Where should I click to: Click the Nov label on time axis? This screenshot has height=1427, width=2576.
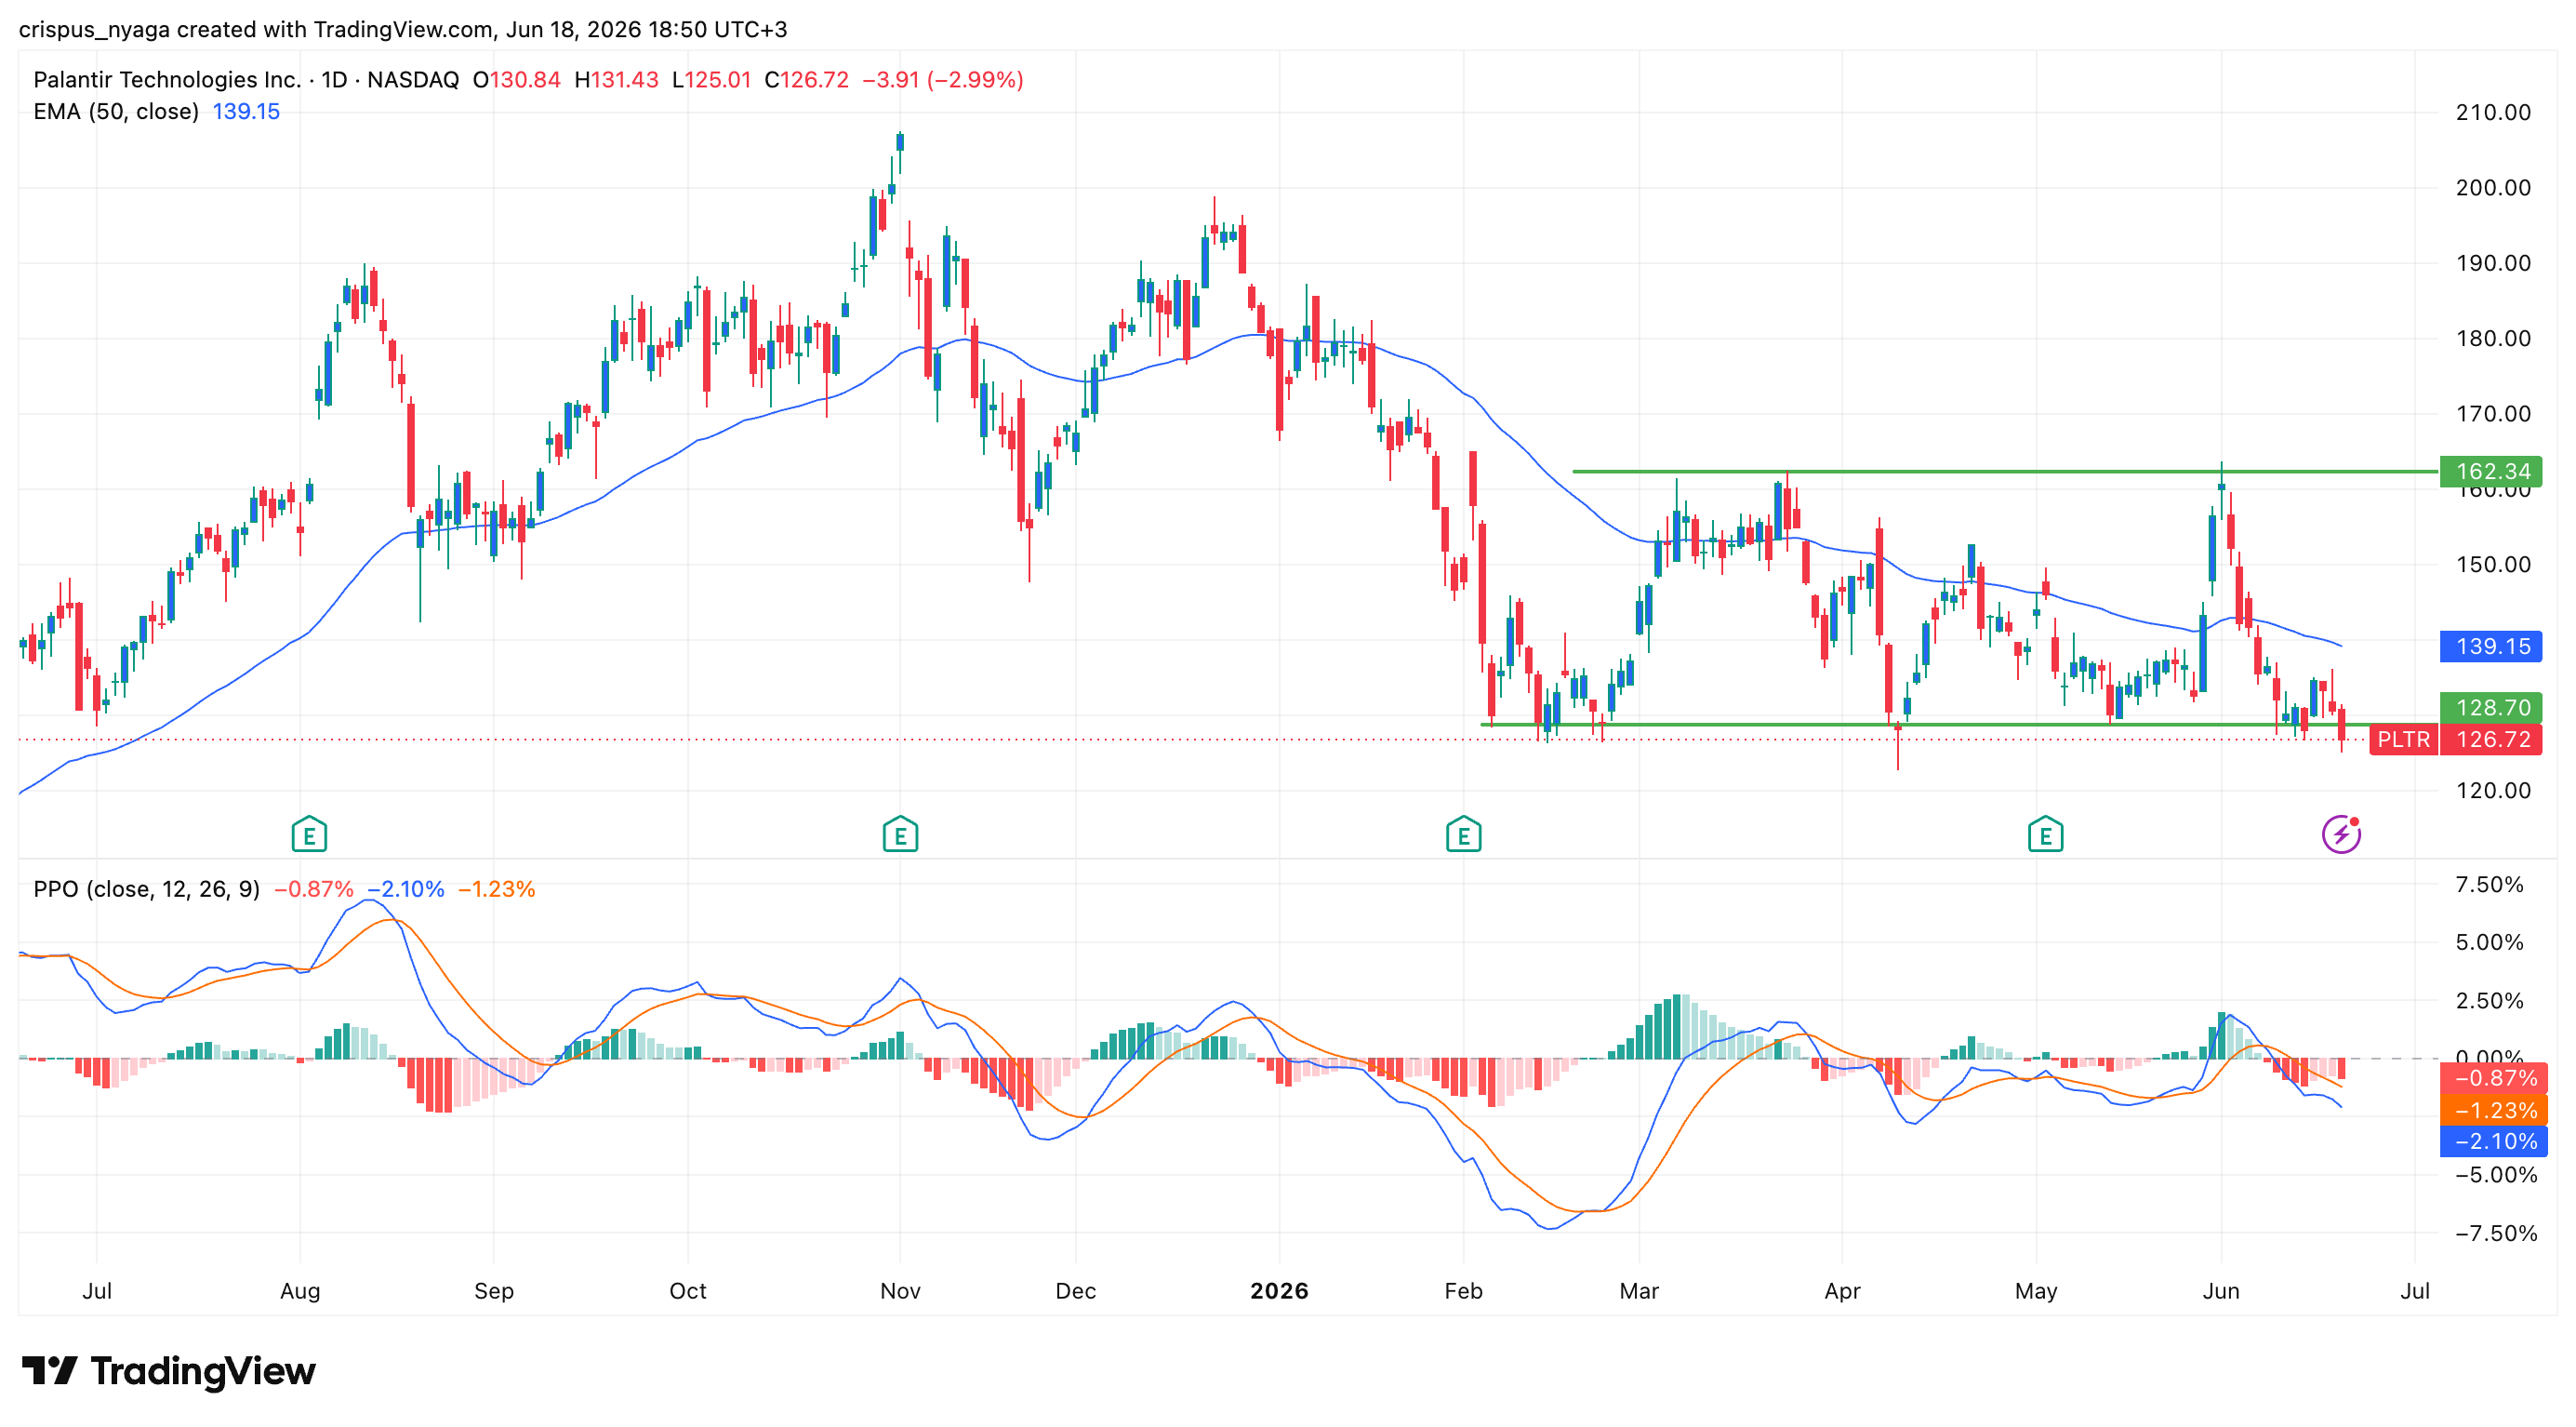click(x=900, y=1291)
